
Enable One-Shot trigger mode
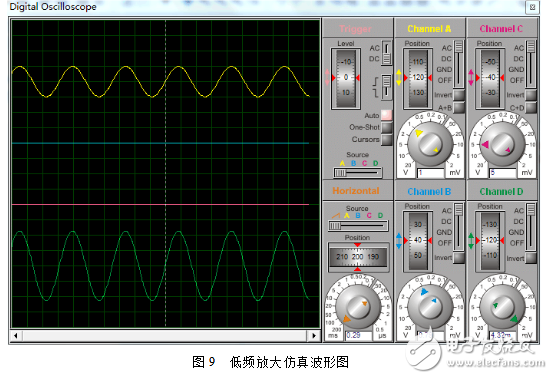pyautogui.click(x=387, y=127)
